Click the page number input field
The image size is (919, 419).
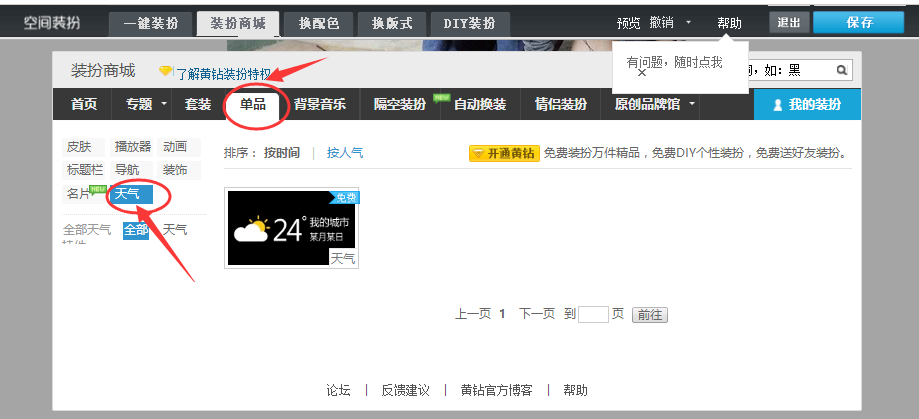point(593,314)
